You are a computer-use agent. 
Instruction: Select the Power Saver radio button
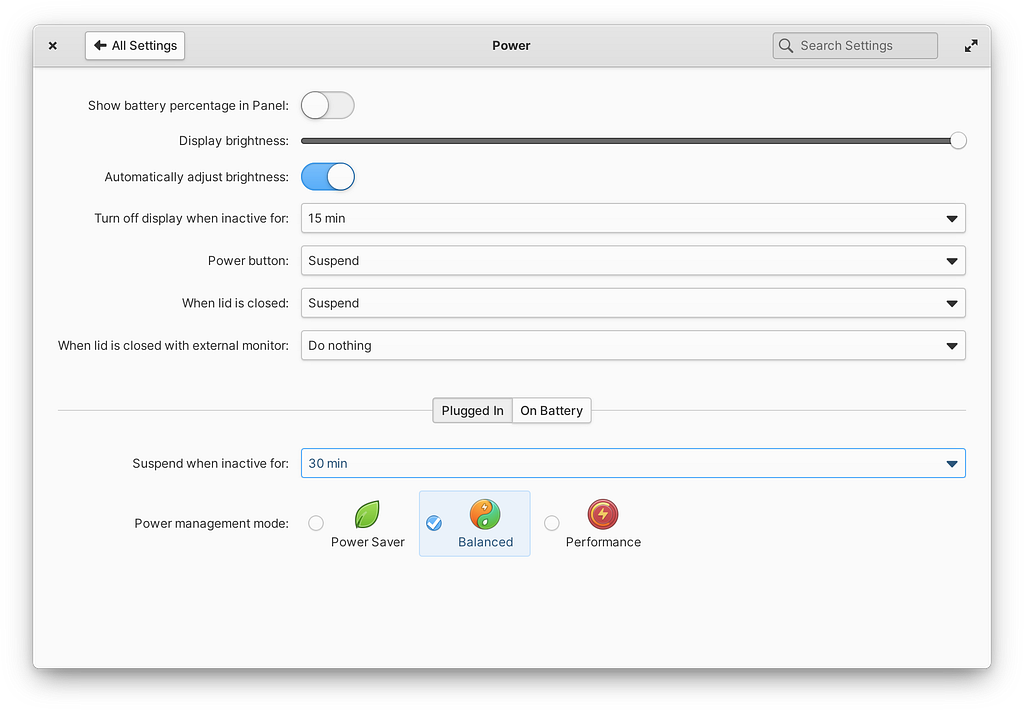(316, 523)
